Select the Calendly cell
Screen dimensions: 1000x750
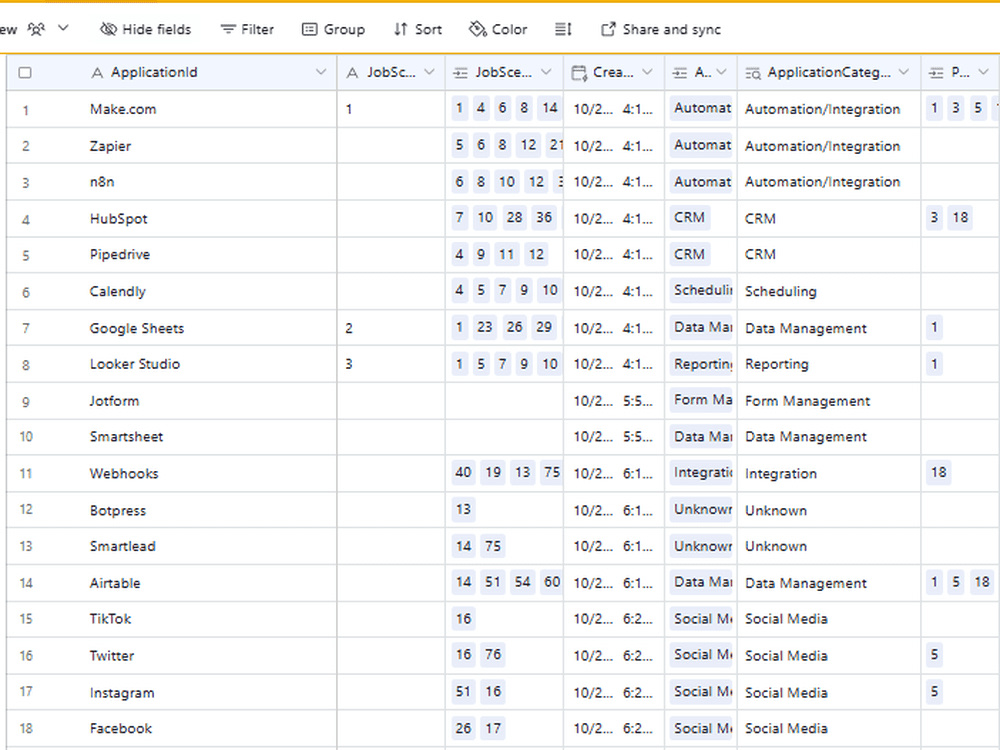209,291
